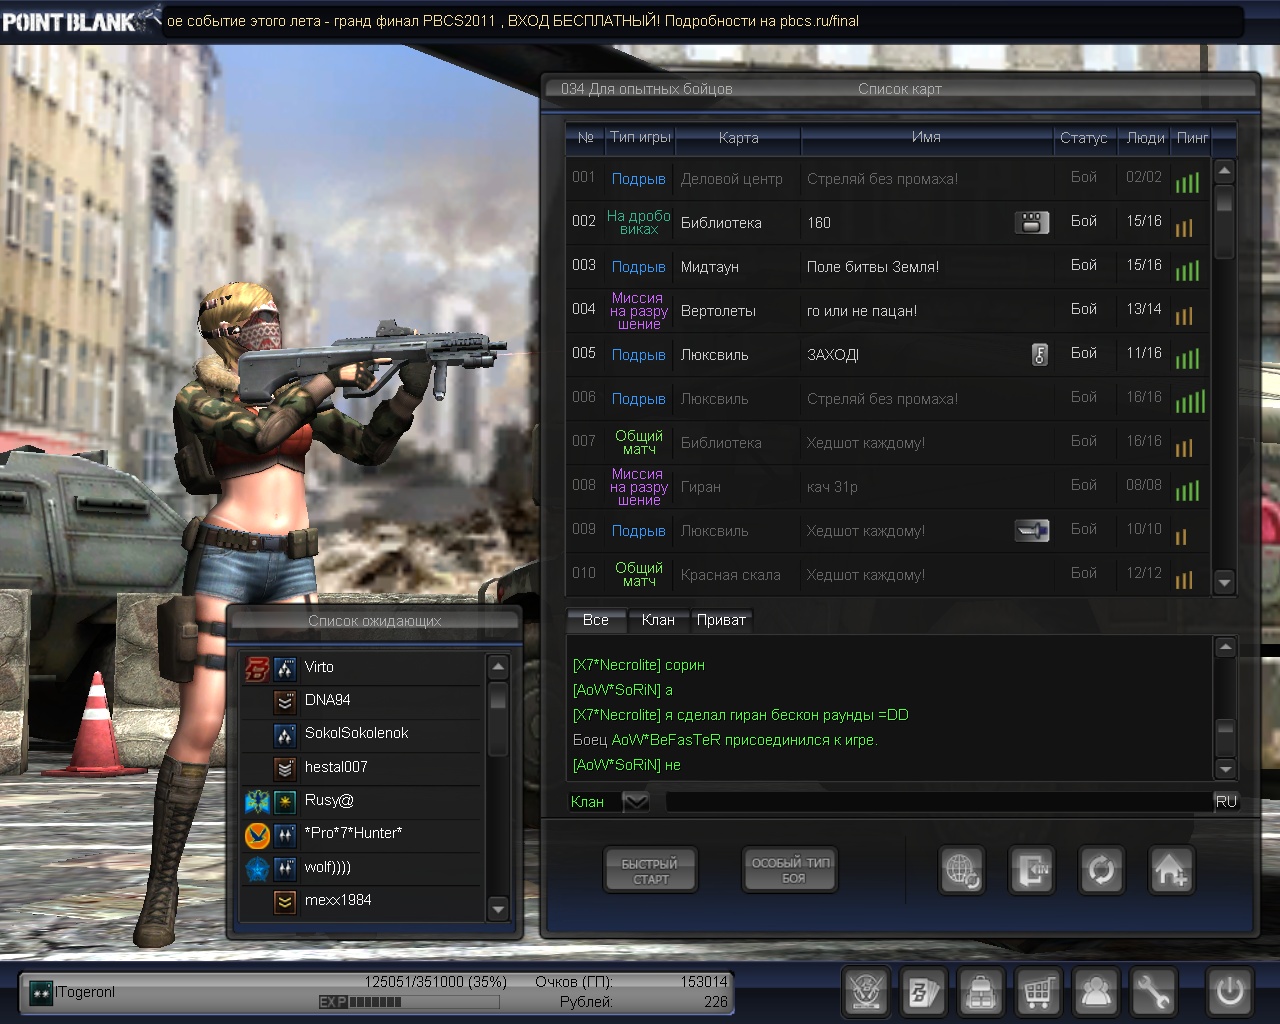Image resolution: width=1280 pixels, height=1024 pixels.
Task: Sort rooms by Люди column
Action: tap(1145, 138)
